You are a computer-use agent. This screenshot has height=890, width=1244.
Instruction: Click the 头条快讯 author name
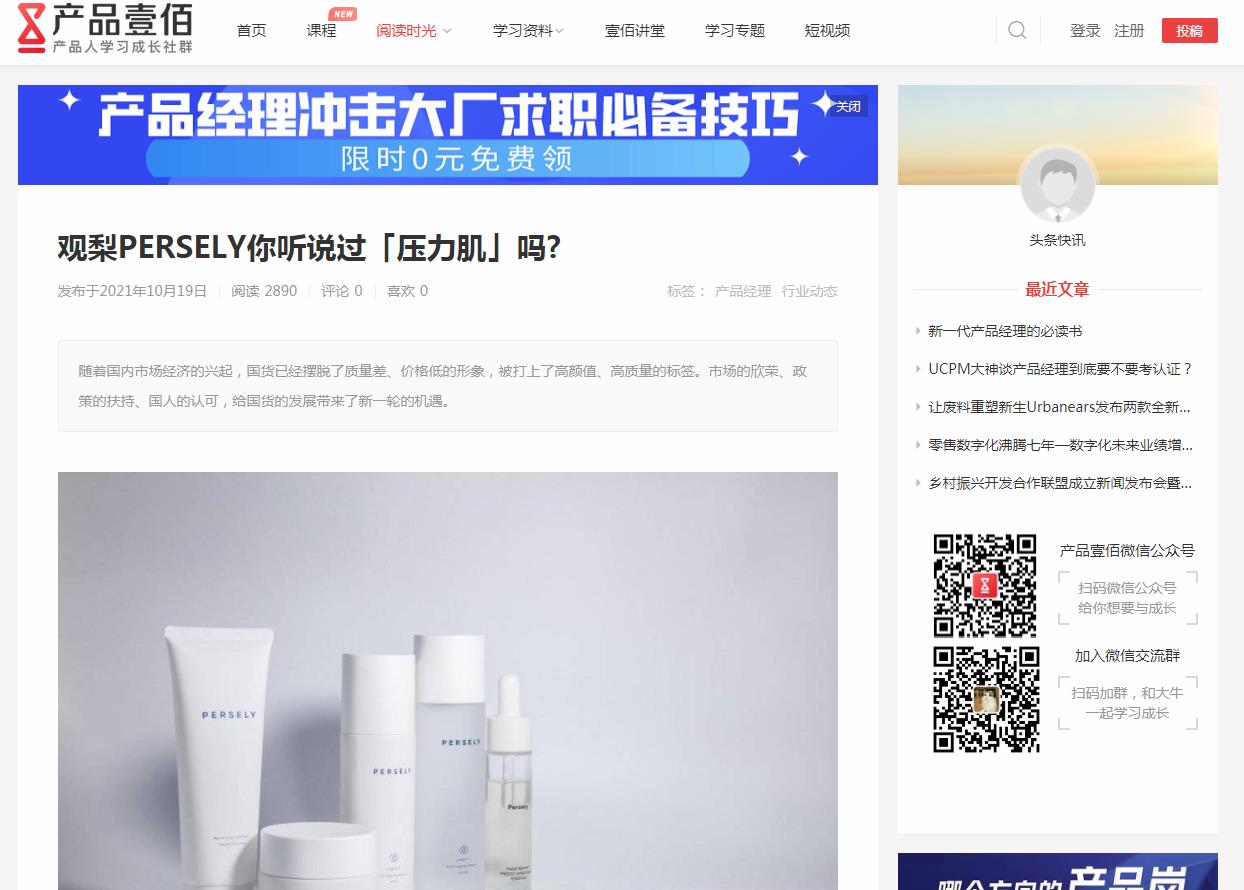click(x=1057, y=240)
